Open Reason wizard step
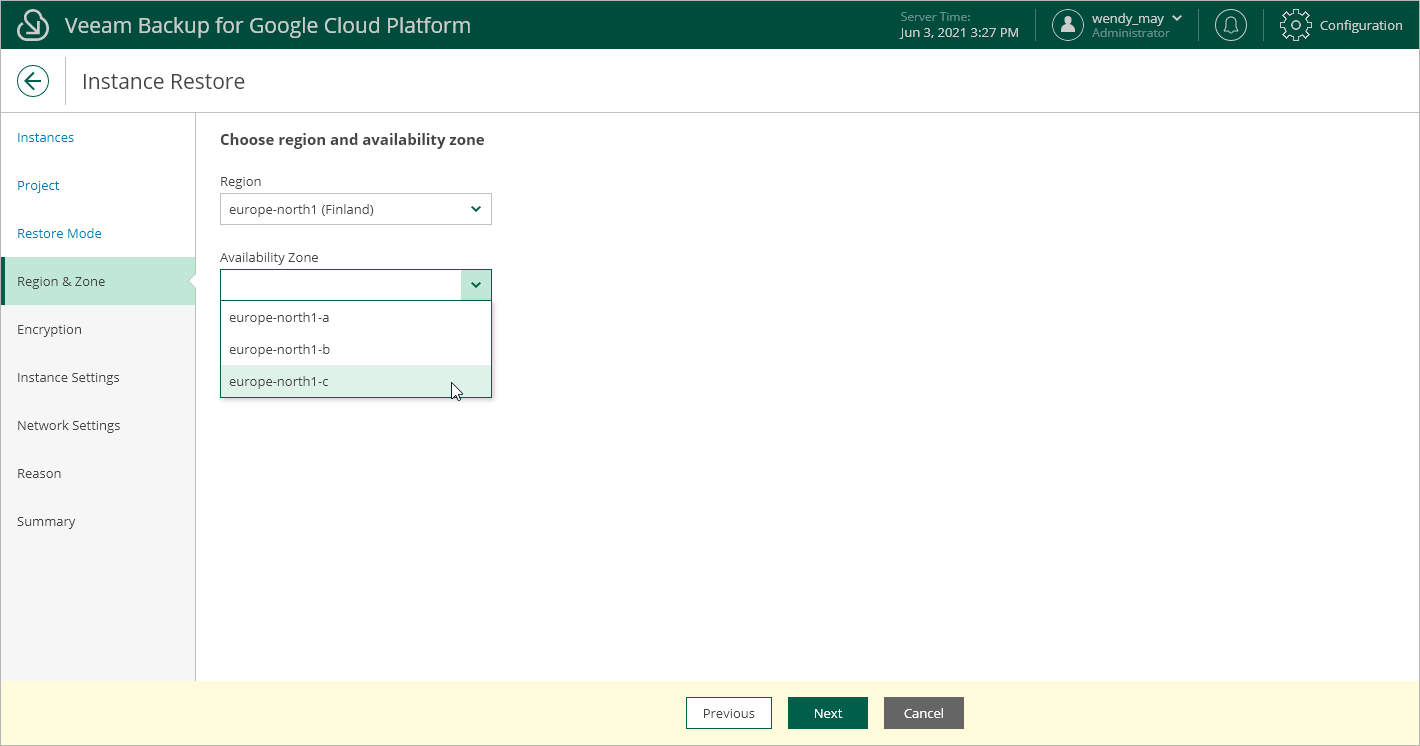The width and height of the screenshot is (1420, 746). pyautogui.click(x=39, y=473)
